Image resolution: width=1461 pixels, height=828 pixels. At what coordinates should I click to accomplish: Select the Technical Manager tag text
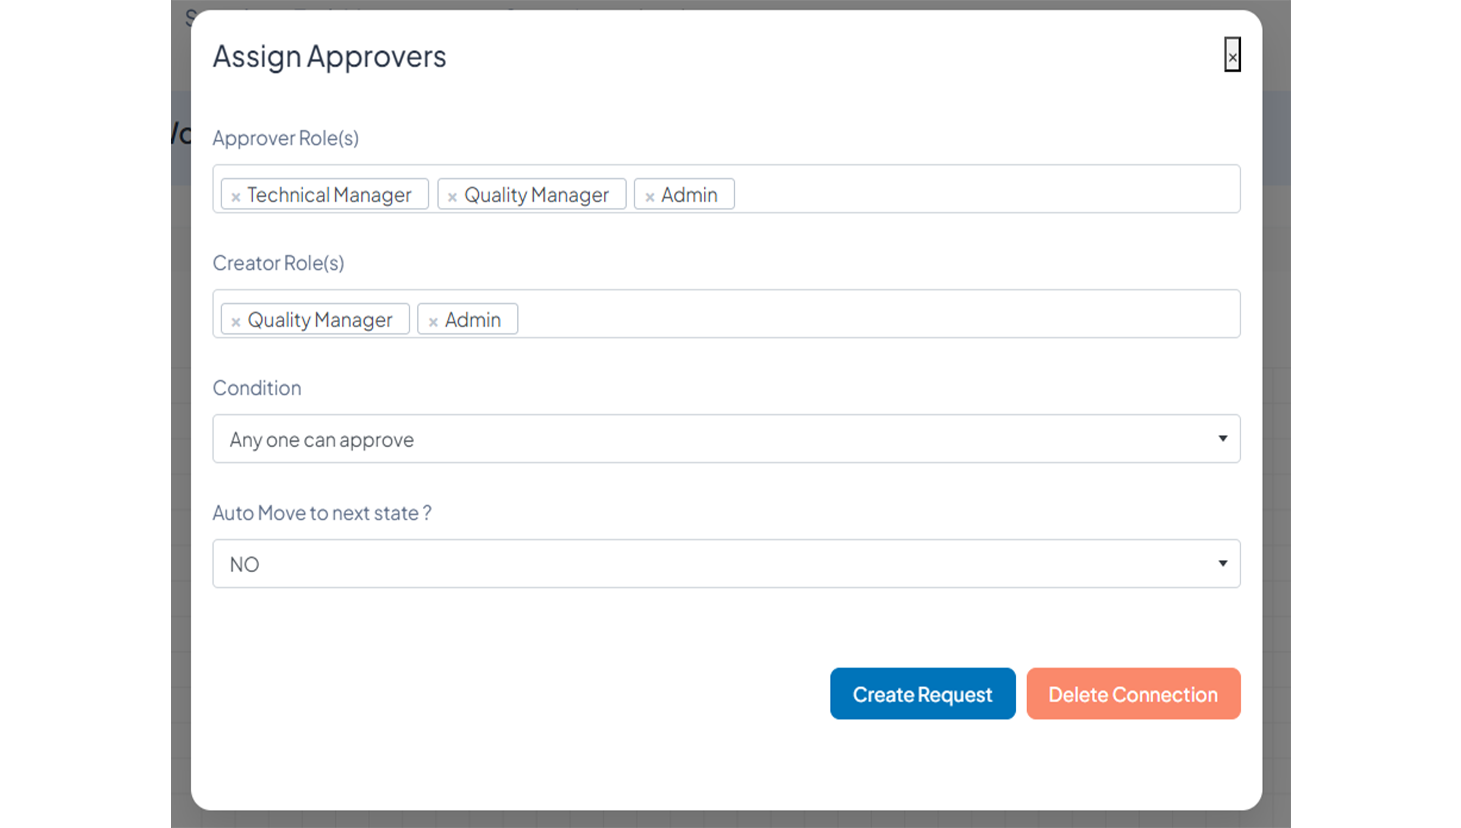(329, 195)
